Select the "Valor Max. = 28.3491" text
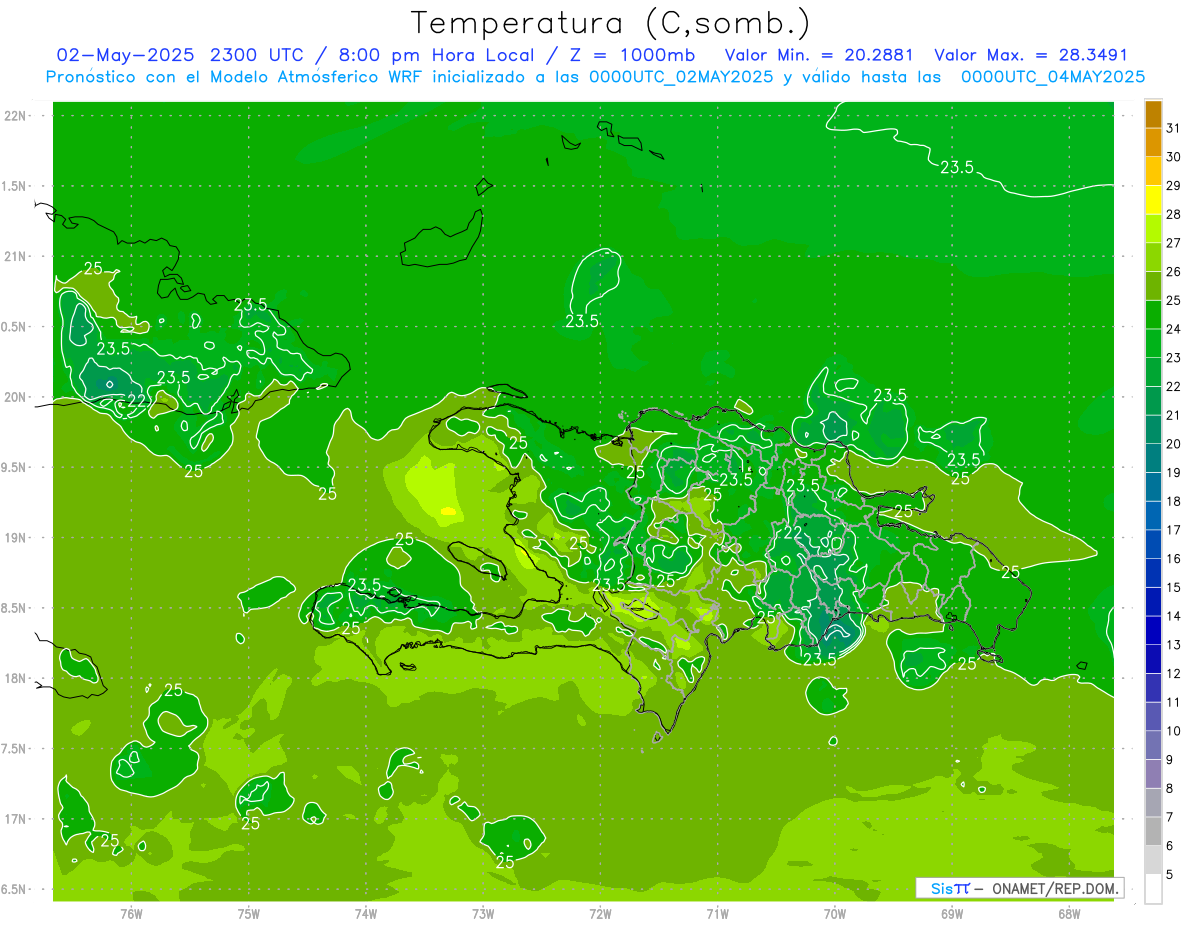The height and width of the screenshot is (927, 1200). coord(1030,55)
